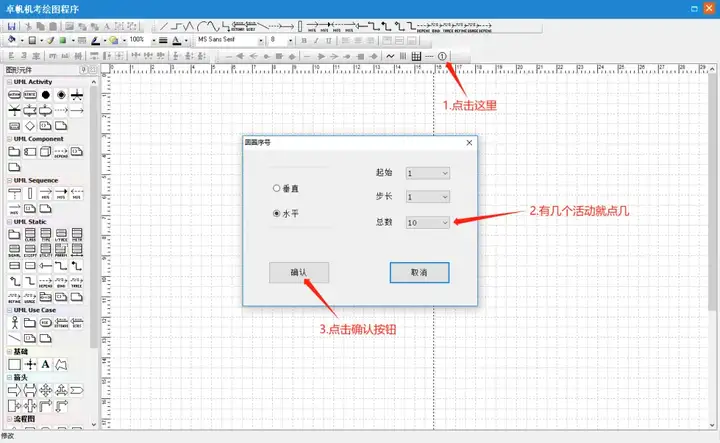This screenshot has width=720, height=443.
Task: Pick the diamond decision shape in UML Activity
Action: click(30, 126)
